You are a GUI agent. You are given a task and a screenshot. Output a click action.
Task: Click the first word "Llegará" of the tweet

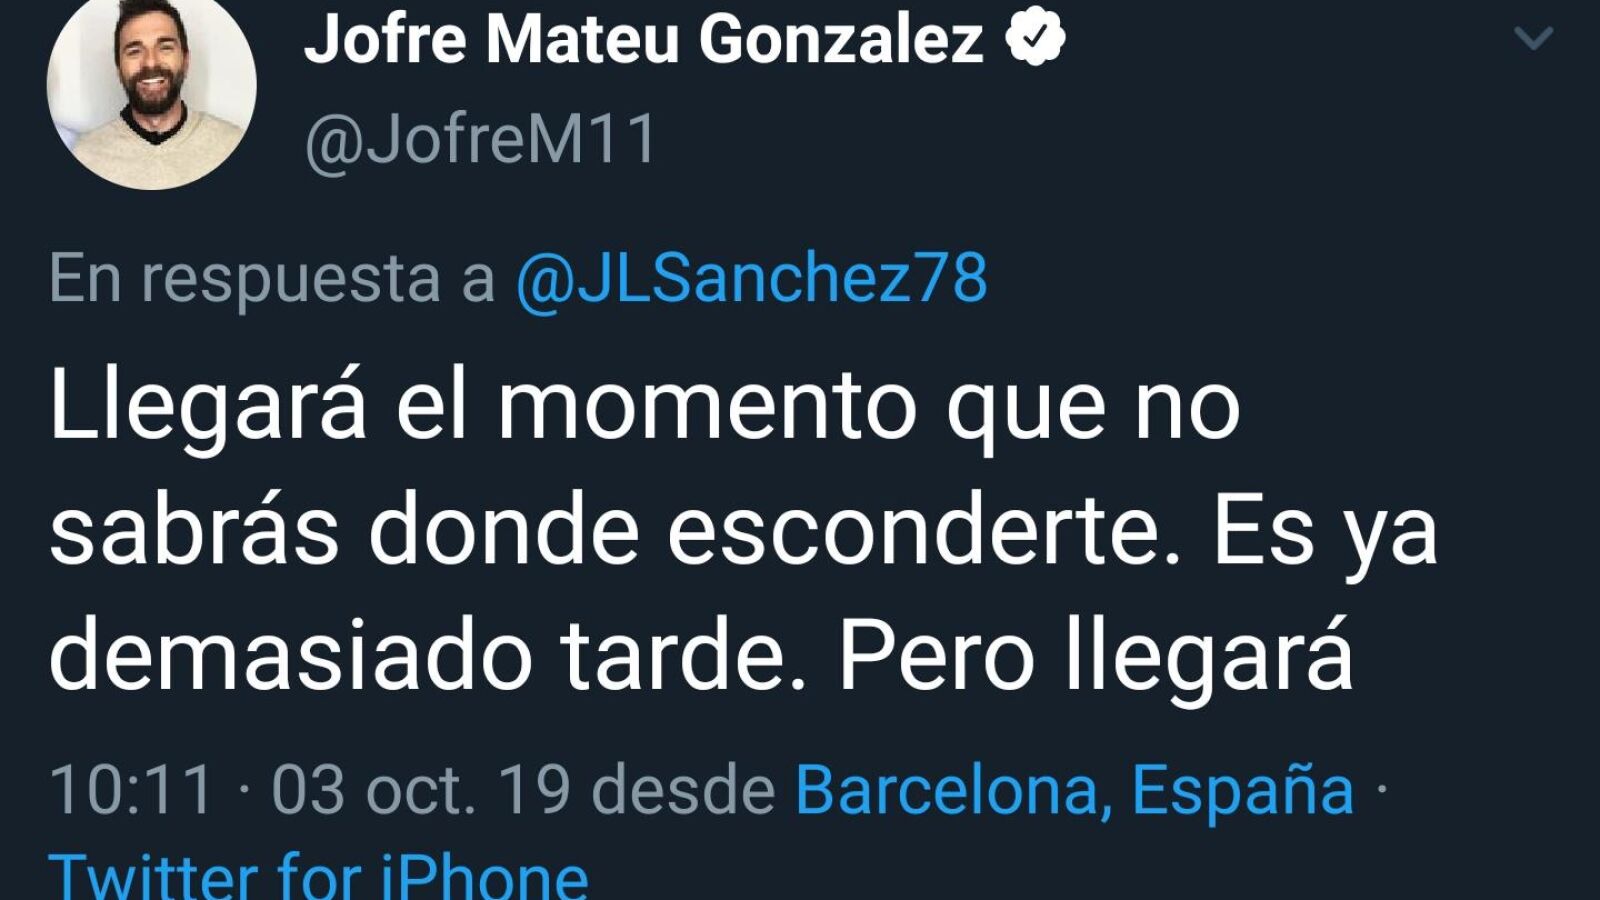pyautogui.click(x=208, y=406)
